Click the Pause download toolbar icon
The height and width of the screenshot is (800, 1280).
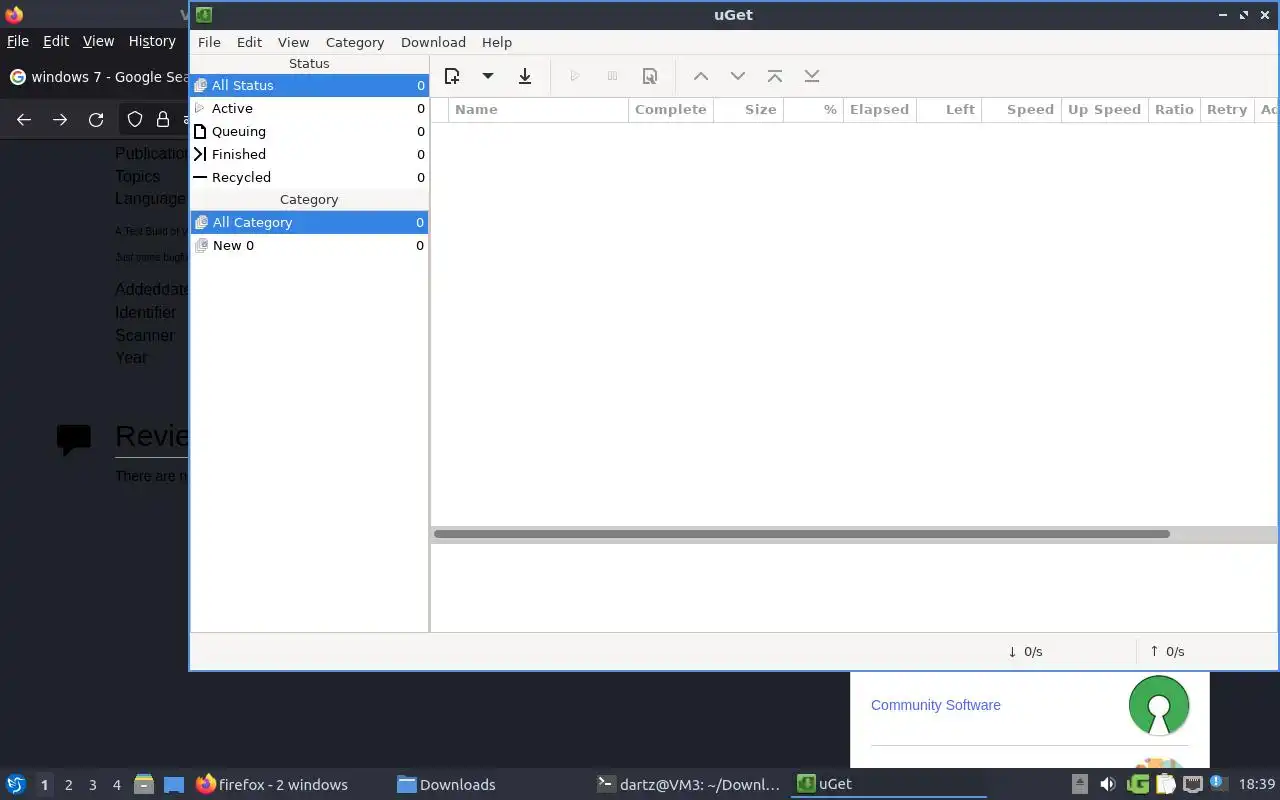[x=612, y=76]
